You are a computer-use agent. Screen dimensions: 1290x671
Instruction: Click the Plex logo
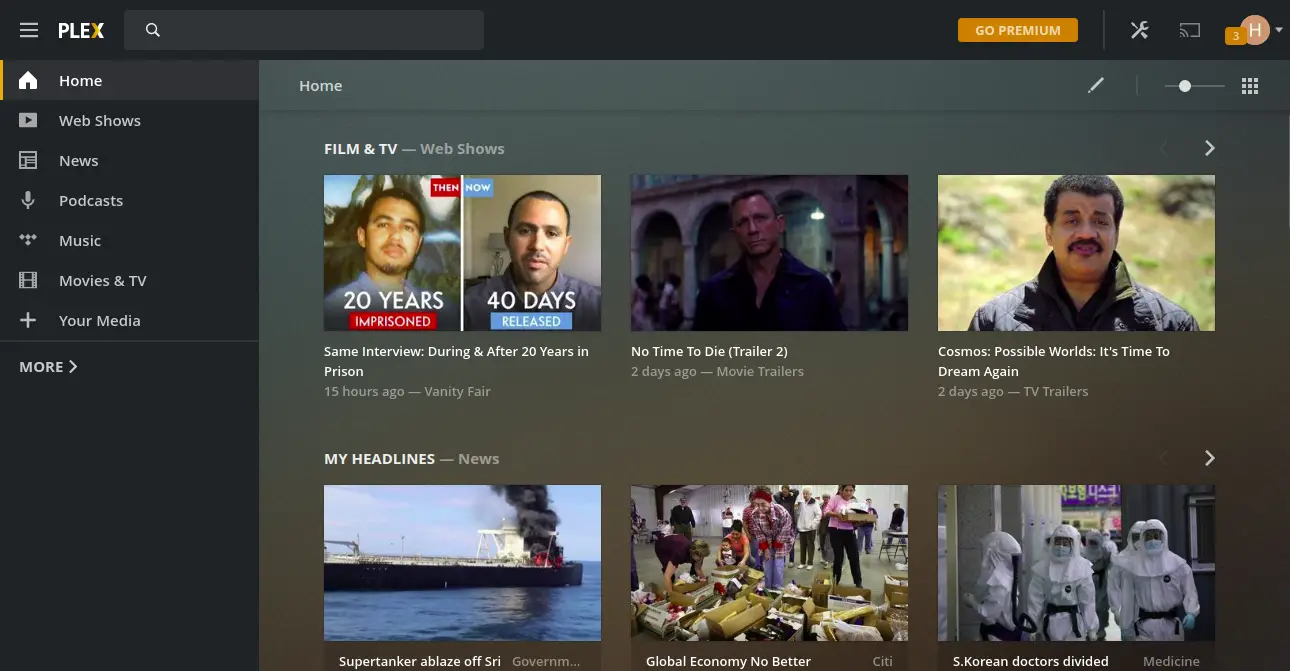coord(81,30)
